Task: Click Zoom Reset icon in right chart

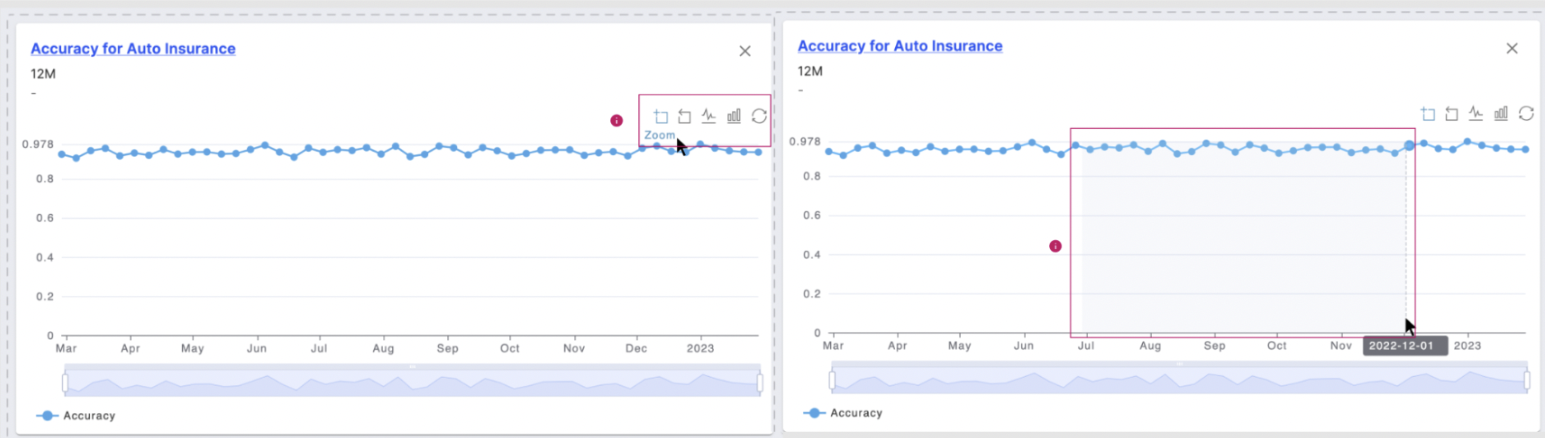Action: pos(1452,113)
